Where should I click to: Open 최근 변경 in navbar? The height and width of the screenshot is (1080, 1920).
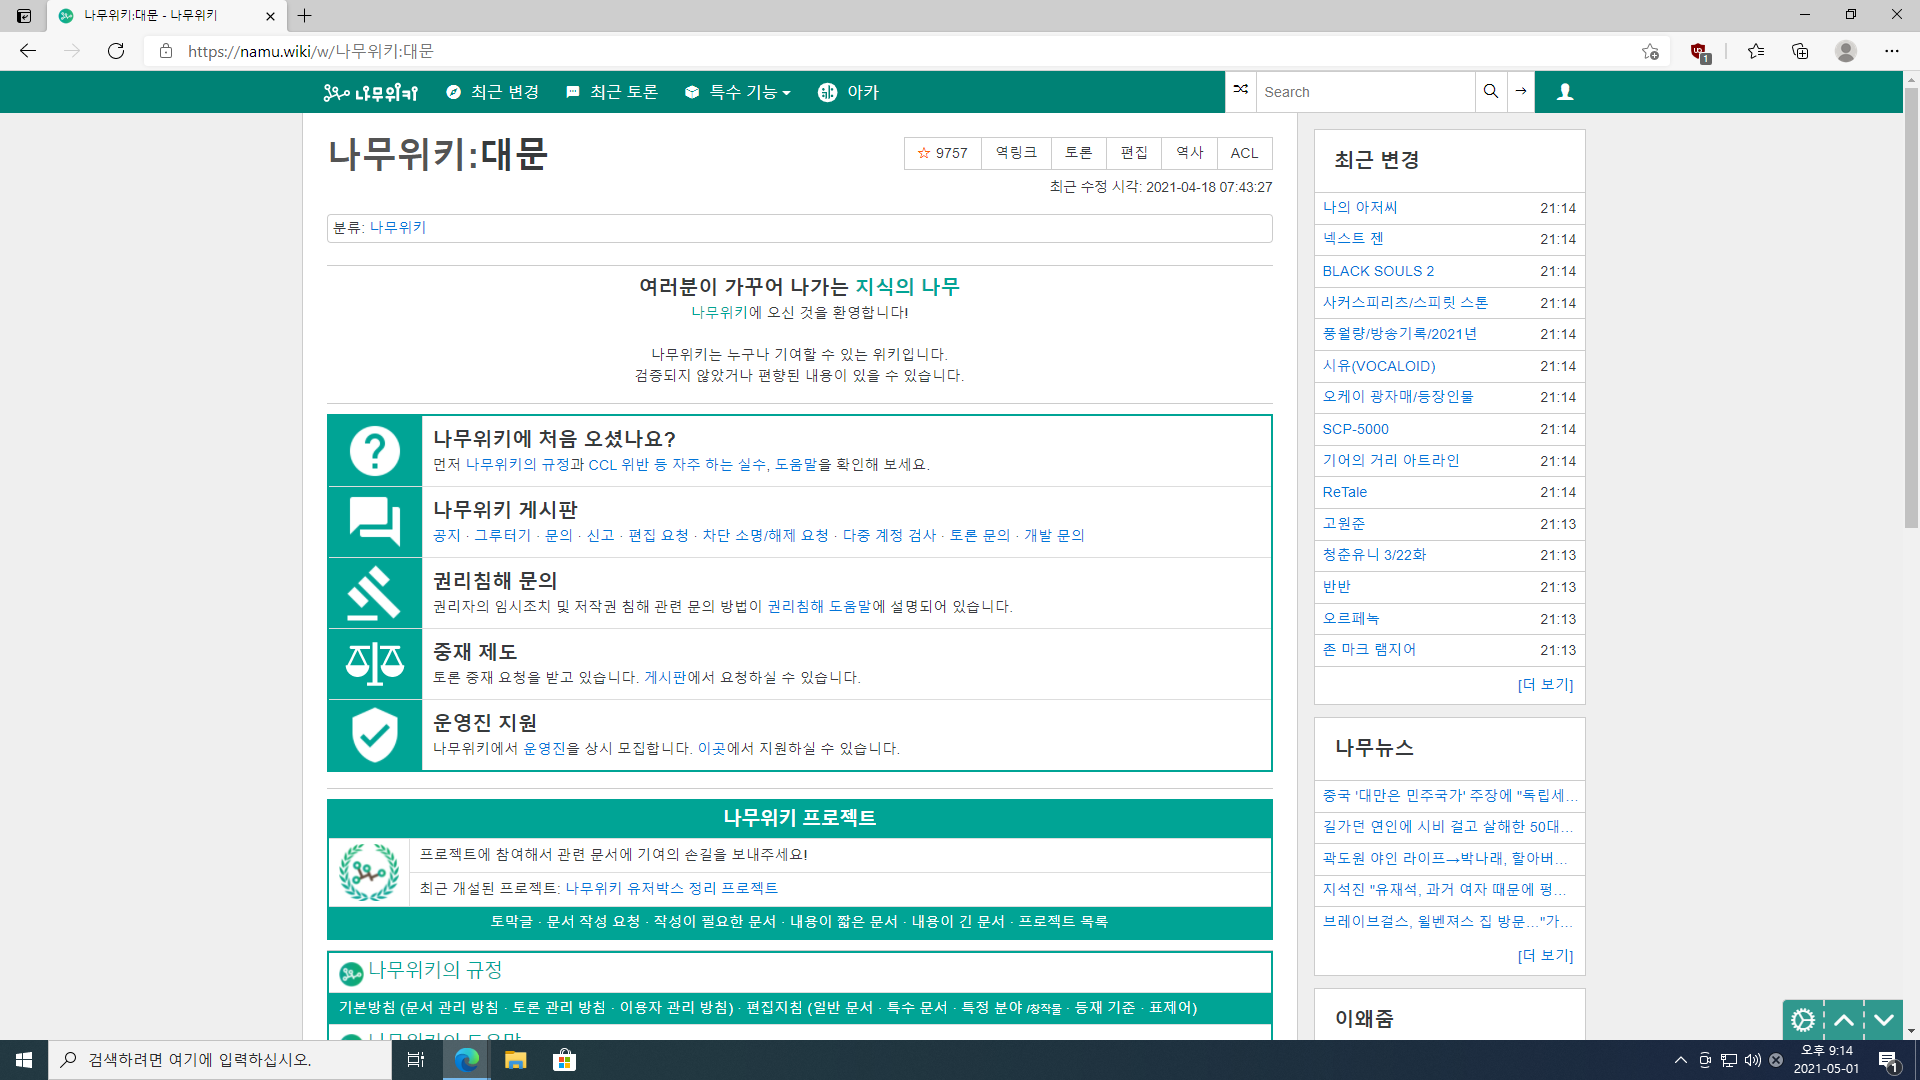(x=493, y=92)
